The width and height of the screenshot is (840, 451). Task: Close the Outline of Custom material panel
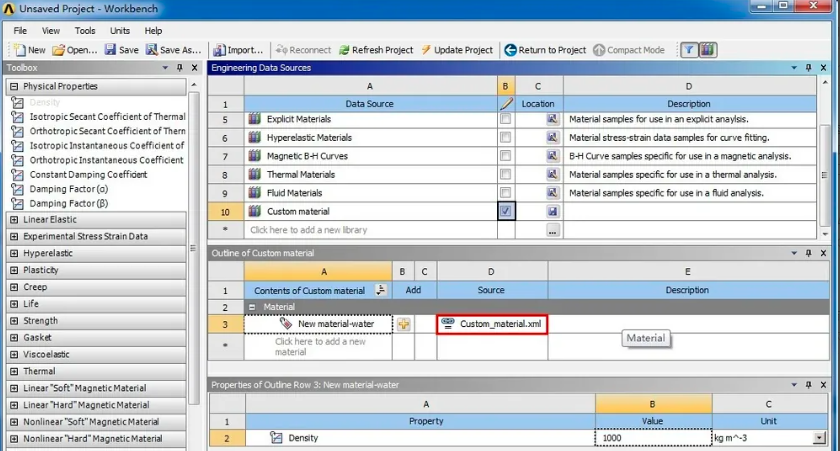click(823, 253)
